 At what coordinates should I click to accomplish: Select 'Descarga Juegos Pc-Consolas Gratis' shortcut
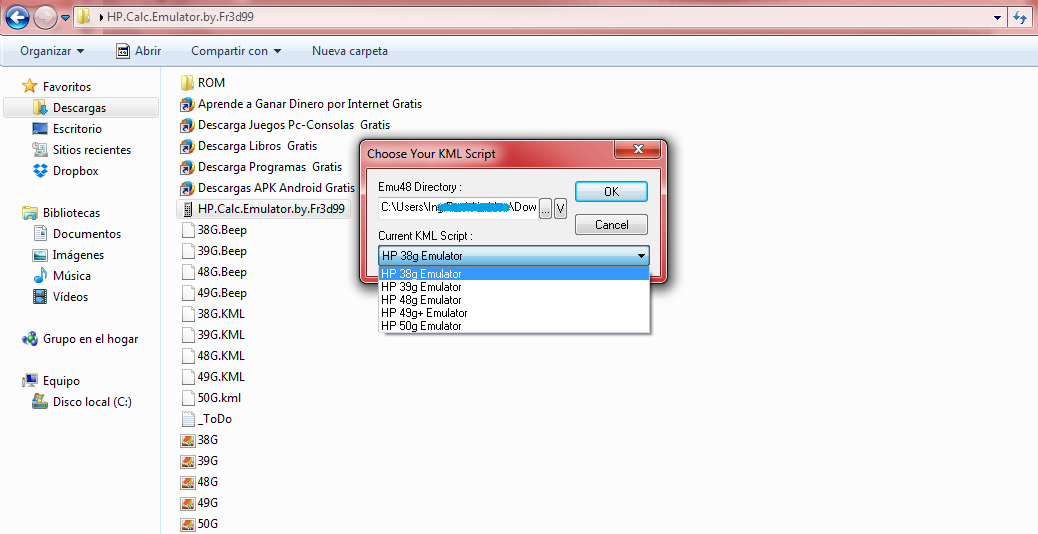click(294, 125)
